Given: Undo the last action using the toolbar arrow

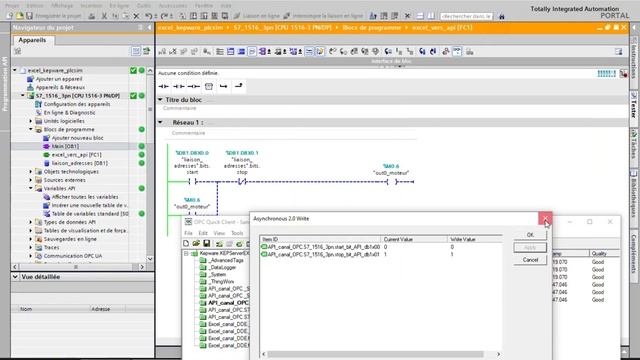Looking at the screenshot, I should (149, 16).
